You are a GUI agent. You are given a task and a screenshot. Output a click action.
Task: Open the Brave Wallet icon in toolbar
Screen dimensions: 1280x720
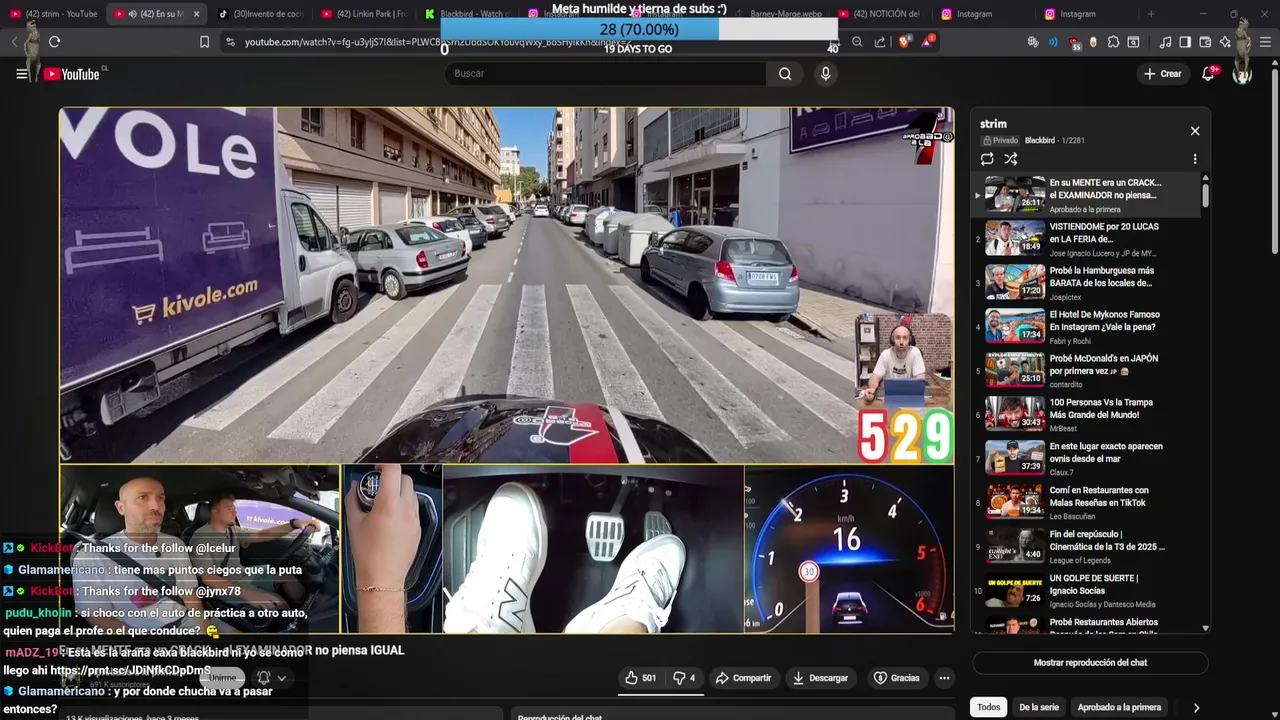pos(1205,42)
